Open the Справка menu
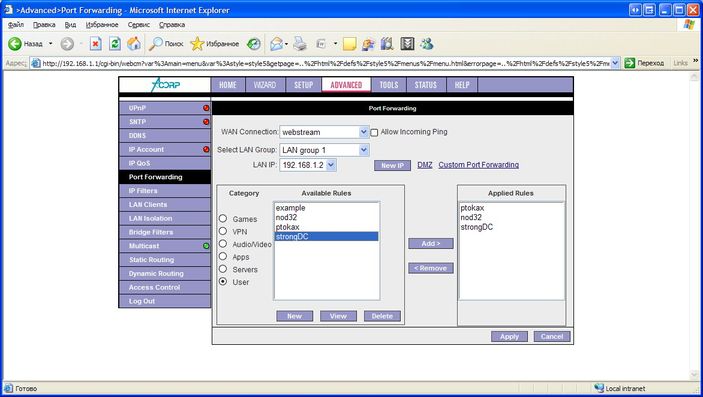Screen dimensions: 703x397 point(172,25)
